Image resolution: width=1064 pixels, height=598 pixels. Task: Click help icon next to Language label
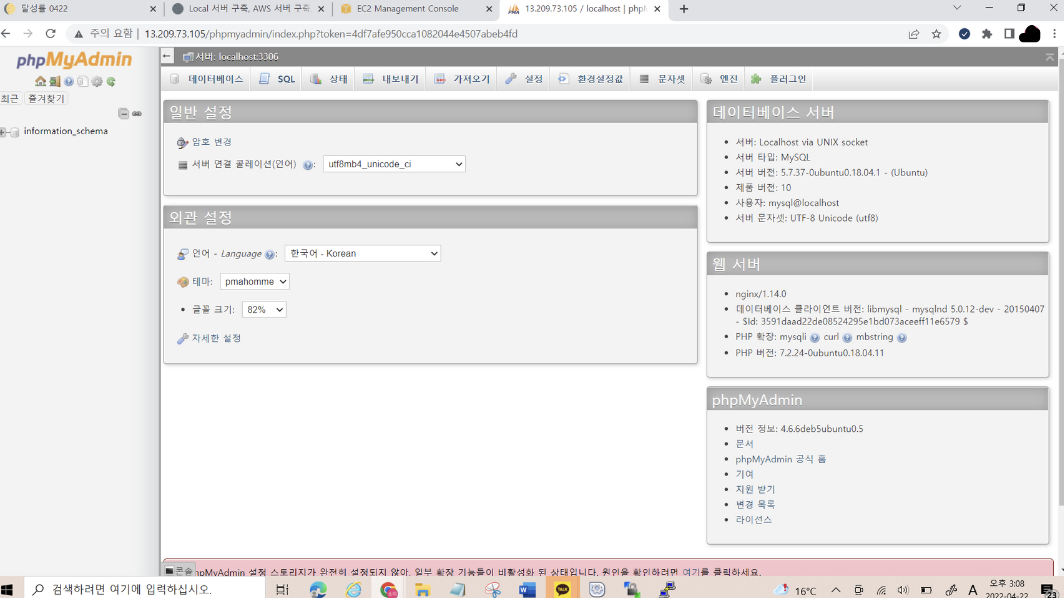click(x=269, y=255)
